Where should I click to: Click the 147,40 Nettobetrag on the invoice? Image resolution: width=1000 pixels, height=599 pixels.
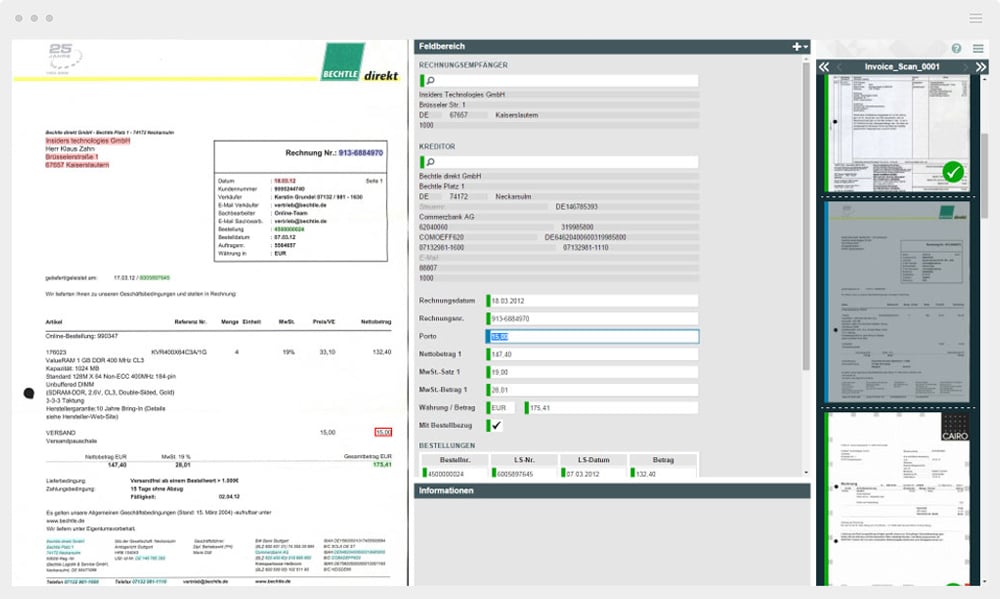click(x=117, y=465)
